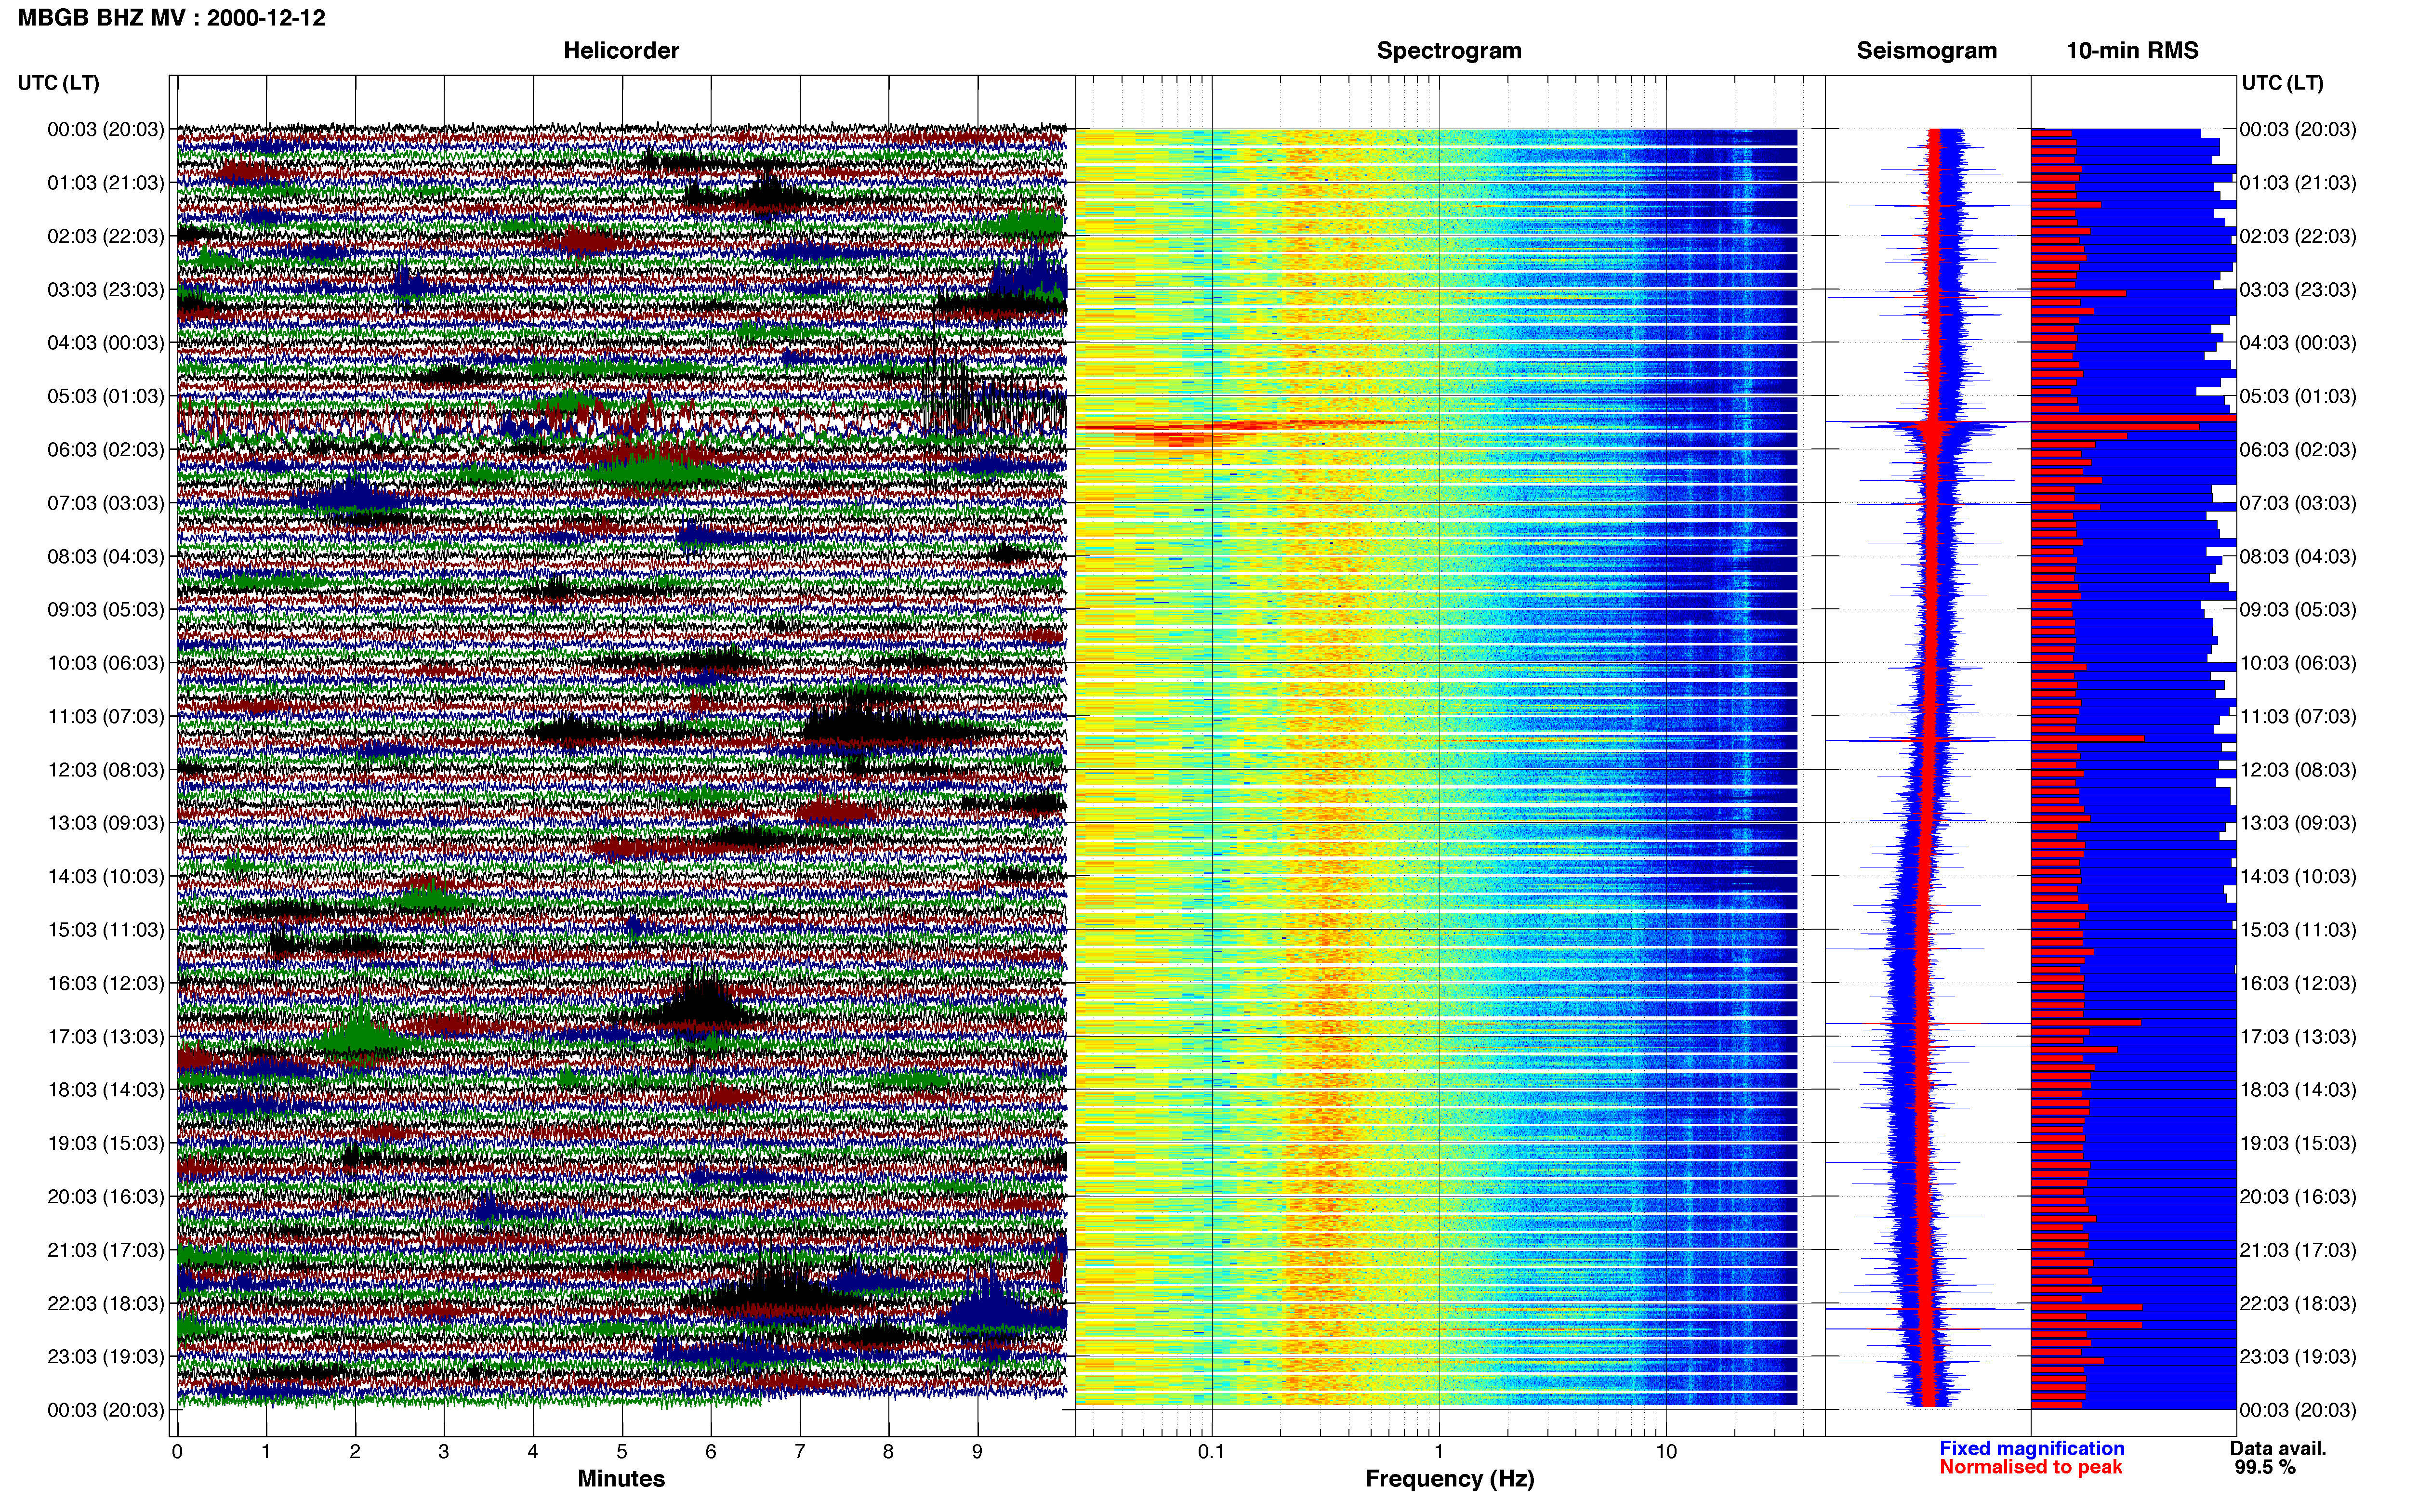
Task: Click '01:03 (21:03)' on the Helicorder time axis
Action: click(106, 183)
